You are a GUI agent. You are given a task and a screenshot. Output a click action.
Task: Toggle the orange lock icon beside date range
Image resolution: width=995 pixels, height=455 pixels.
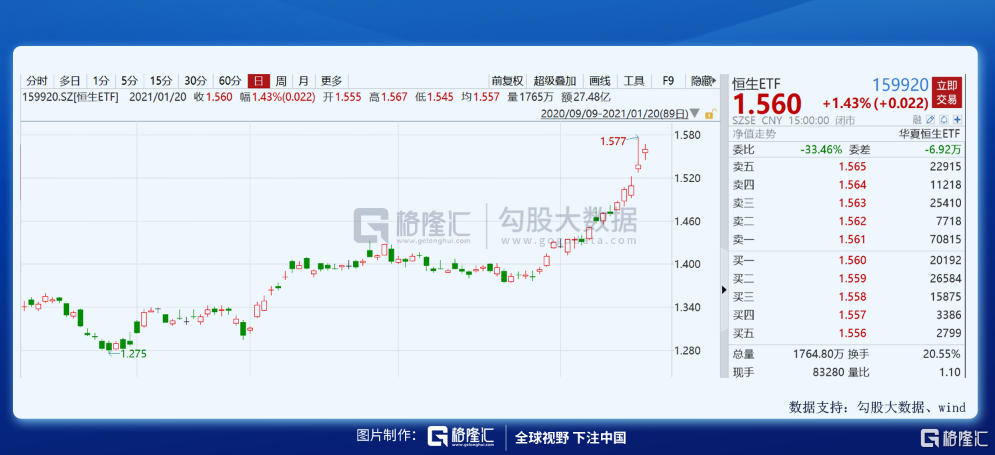(x=711, y=114)
